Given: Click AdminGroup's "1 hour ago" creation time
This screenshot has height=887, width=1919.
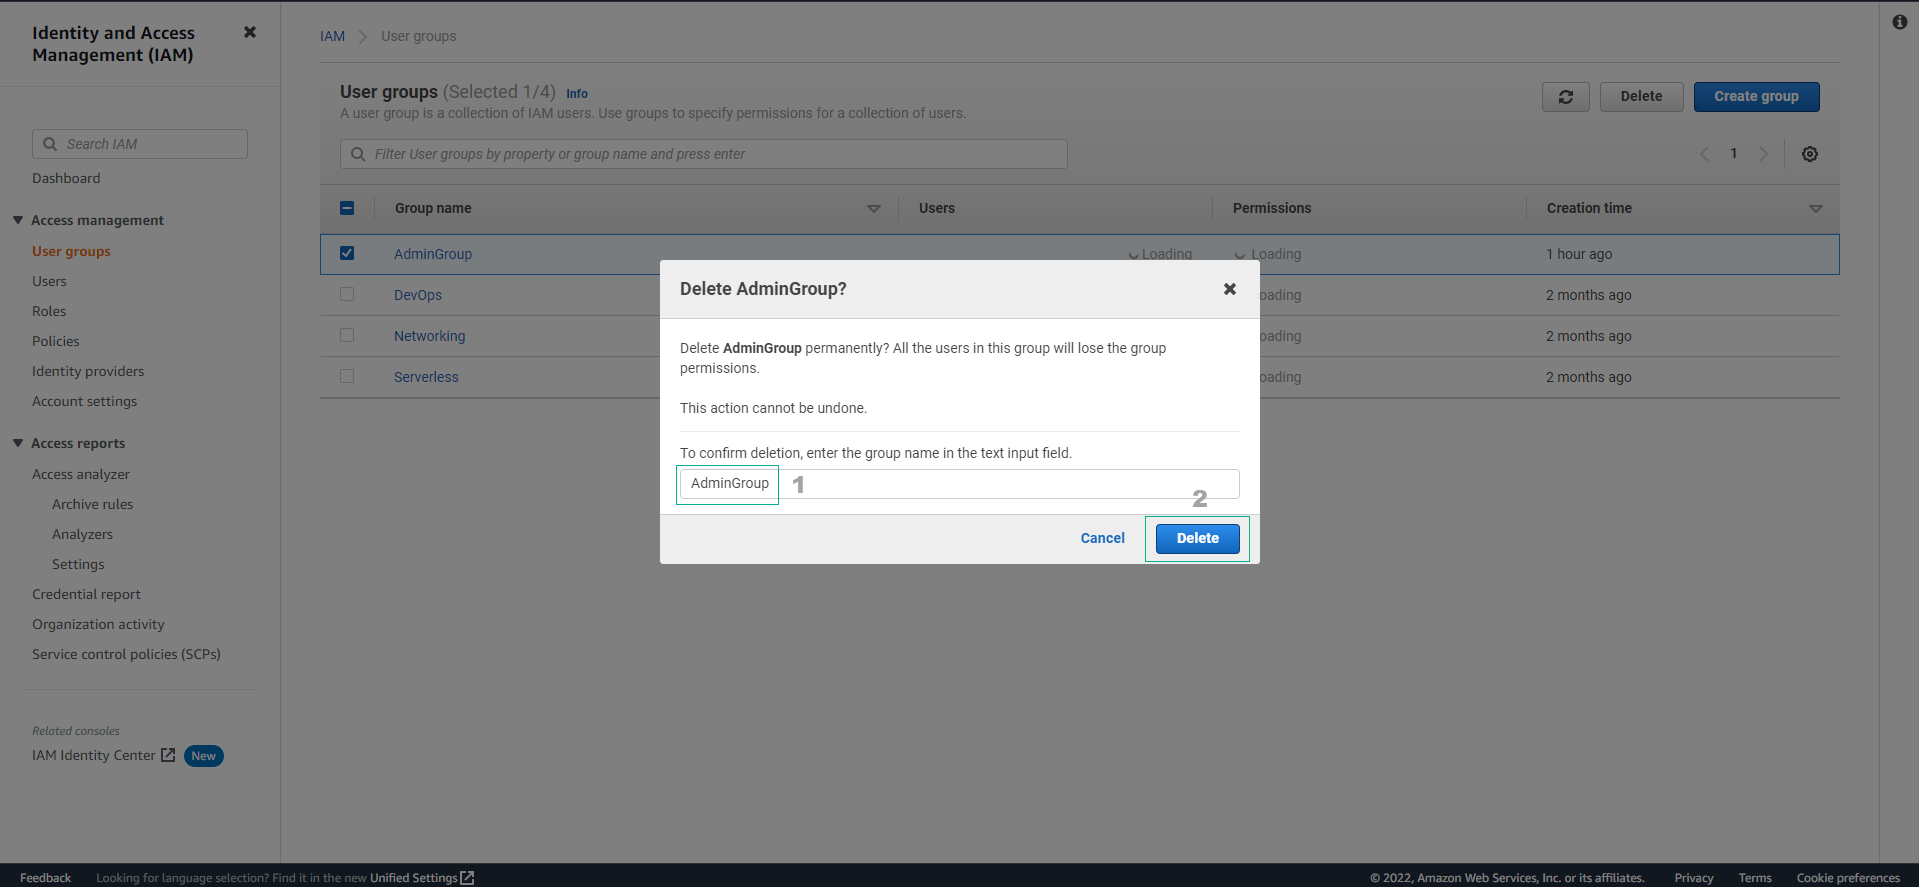Looking at the screenshot, I should coord(1579,254).
